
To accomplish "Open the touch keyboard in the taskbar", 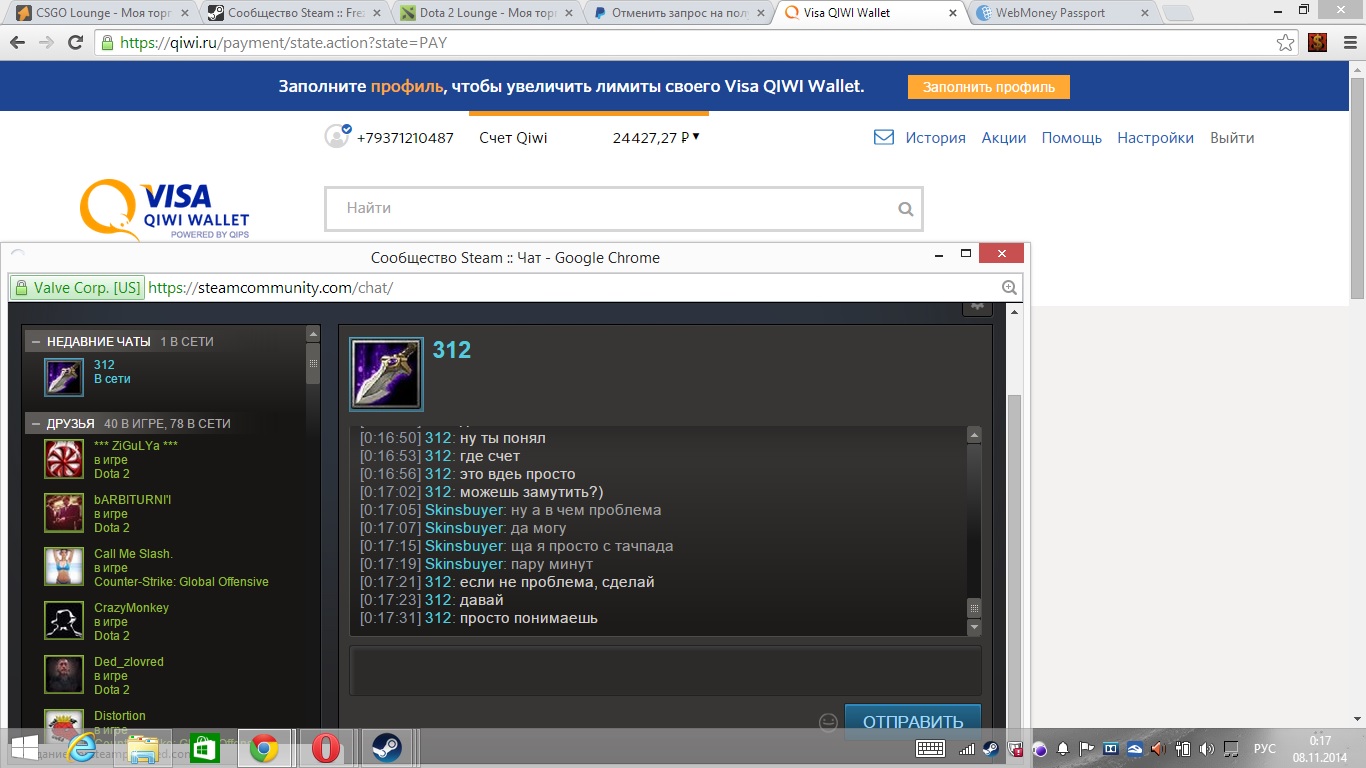I will (x=930, y=748).
